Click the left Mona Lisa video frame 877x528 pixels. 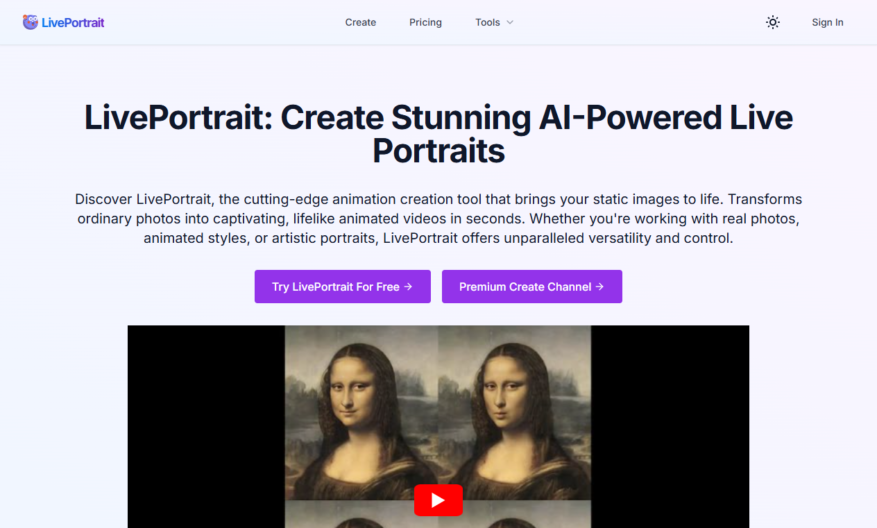[361, 413]
